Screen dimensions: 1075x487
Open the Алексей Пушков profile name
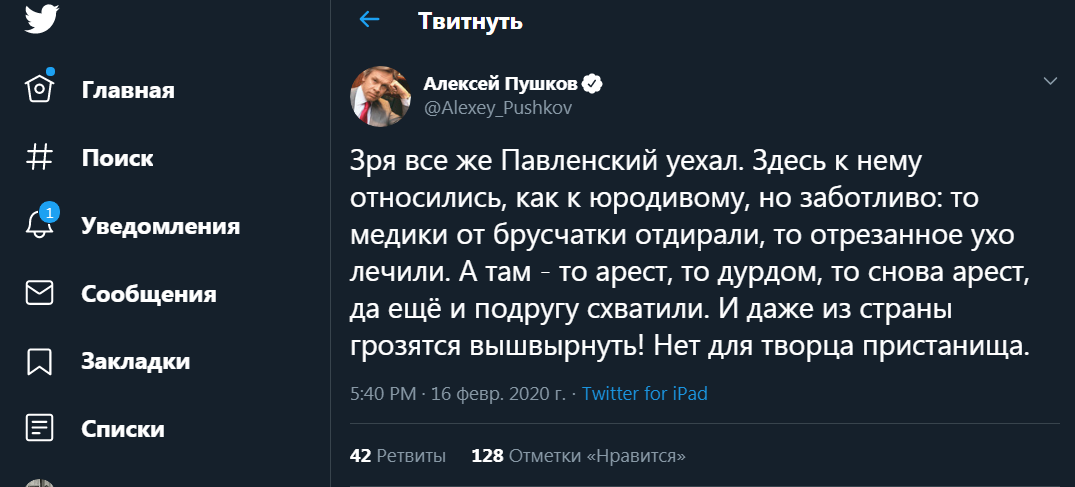[x=502, y=84]
